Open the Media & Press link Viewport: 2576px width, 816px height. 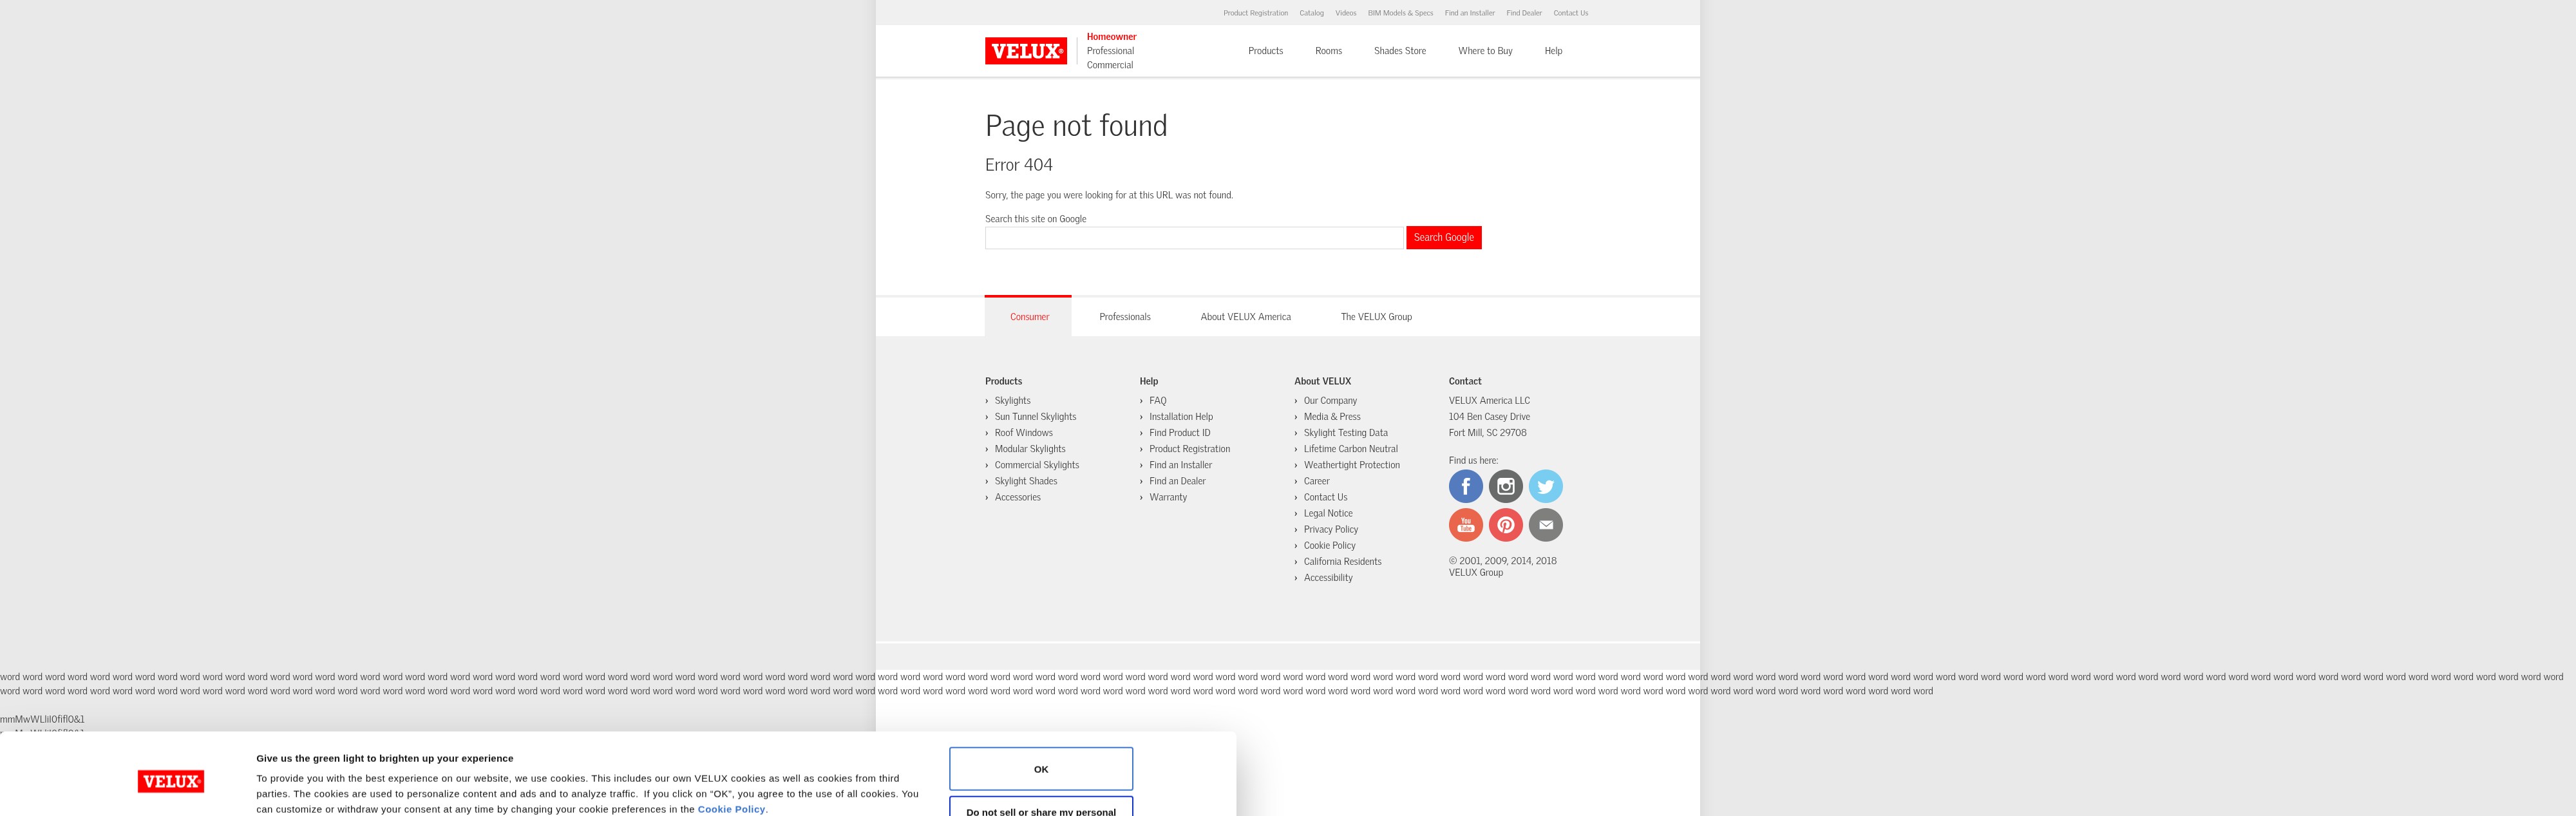tap(1332, 417)
